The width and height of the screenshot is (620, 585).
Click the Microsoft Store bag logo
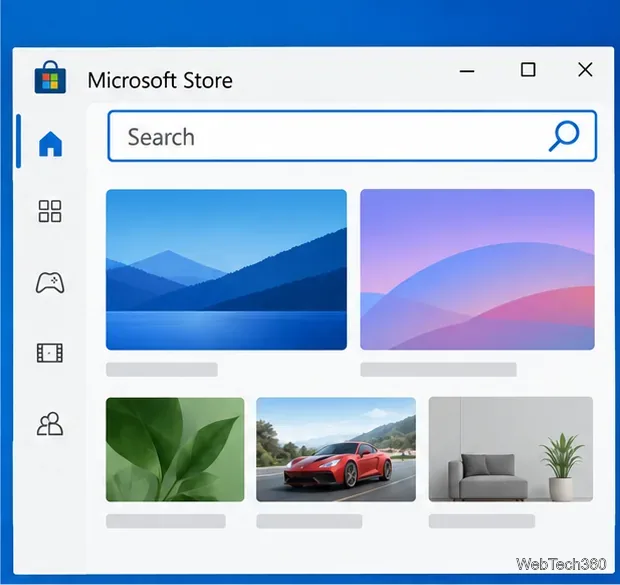coord(50,78)
